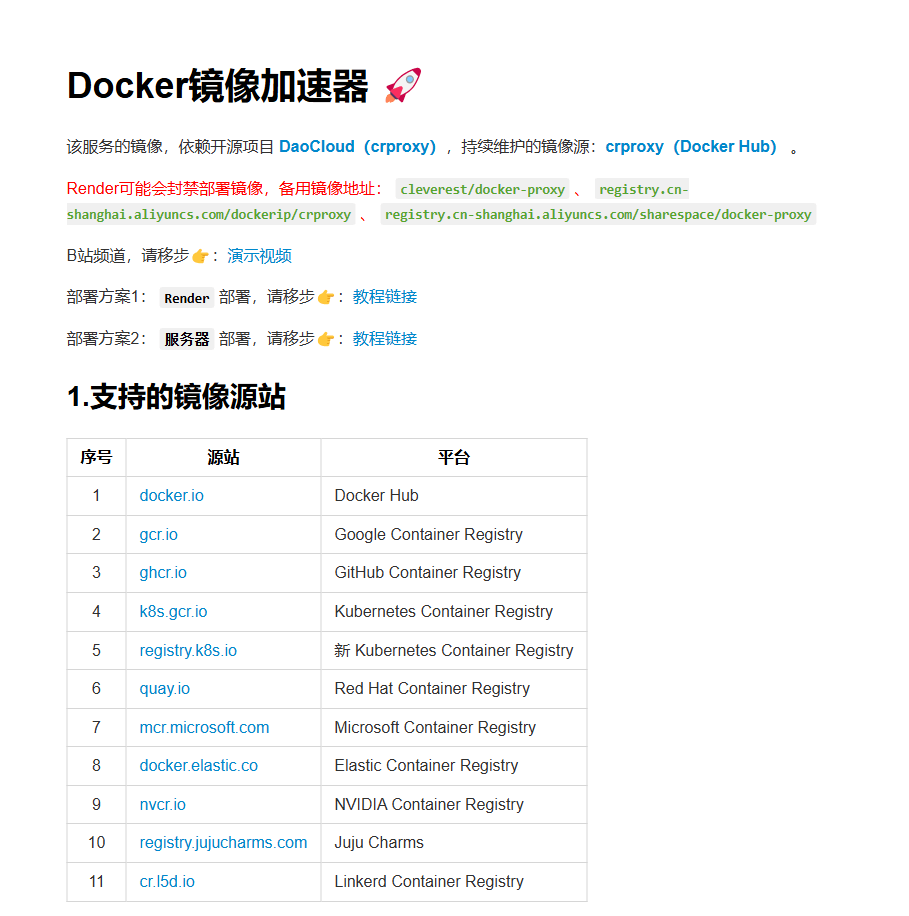This screenshot has width=909, height=916.
Task: Click the 演示视频 demo video link
Action: (x=259, y=256)
